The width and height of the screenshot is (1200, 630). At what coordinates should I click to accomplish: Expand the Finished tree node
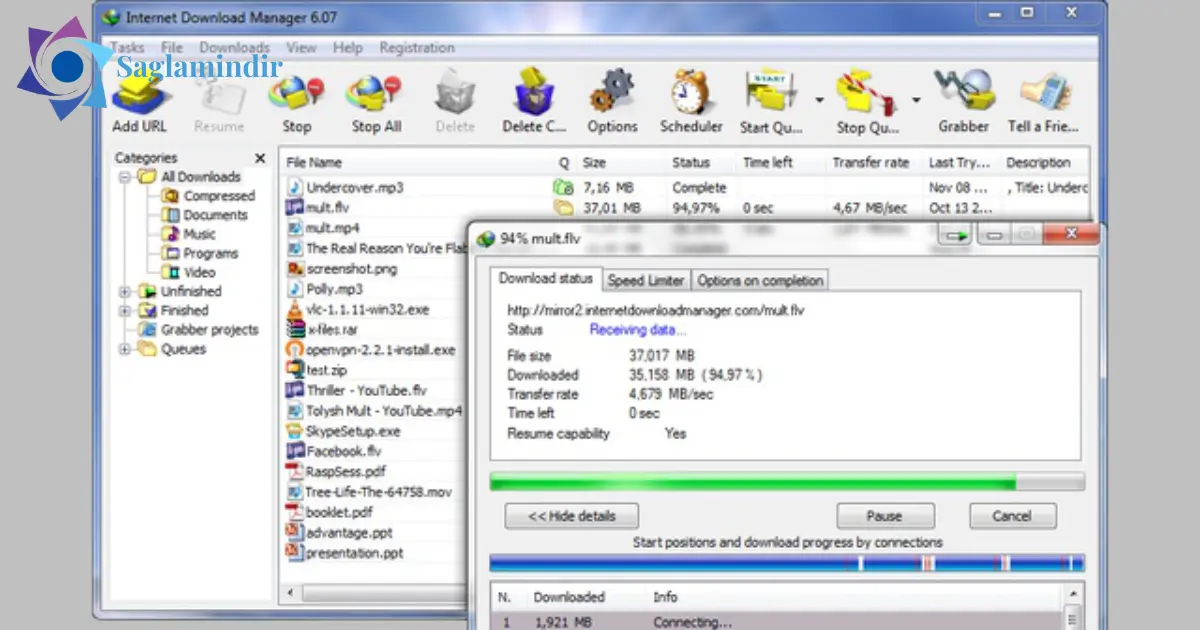[x=125, y=310]
